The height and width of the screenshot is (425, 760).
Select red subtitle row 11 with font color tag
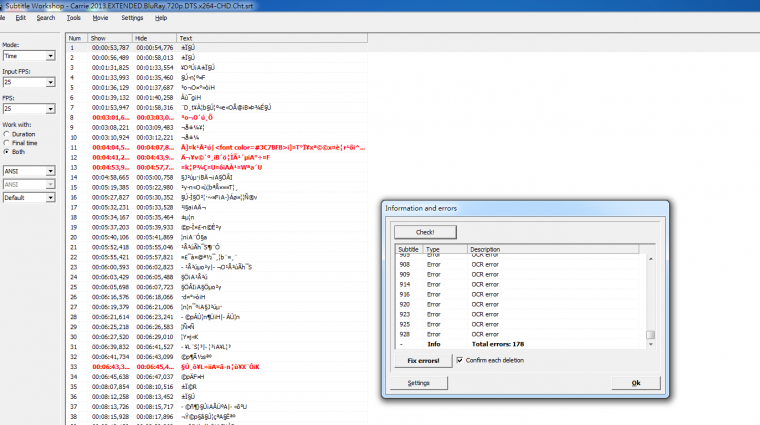pos(217,147)
